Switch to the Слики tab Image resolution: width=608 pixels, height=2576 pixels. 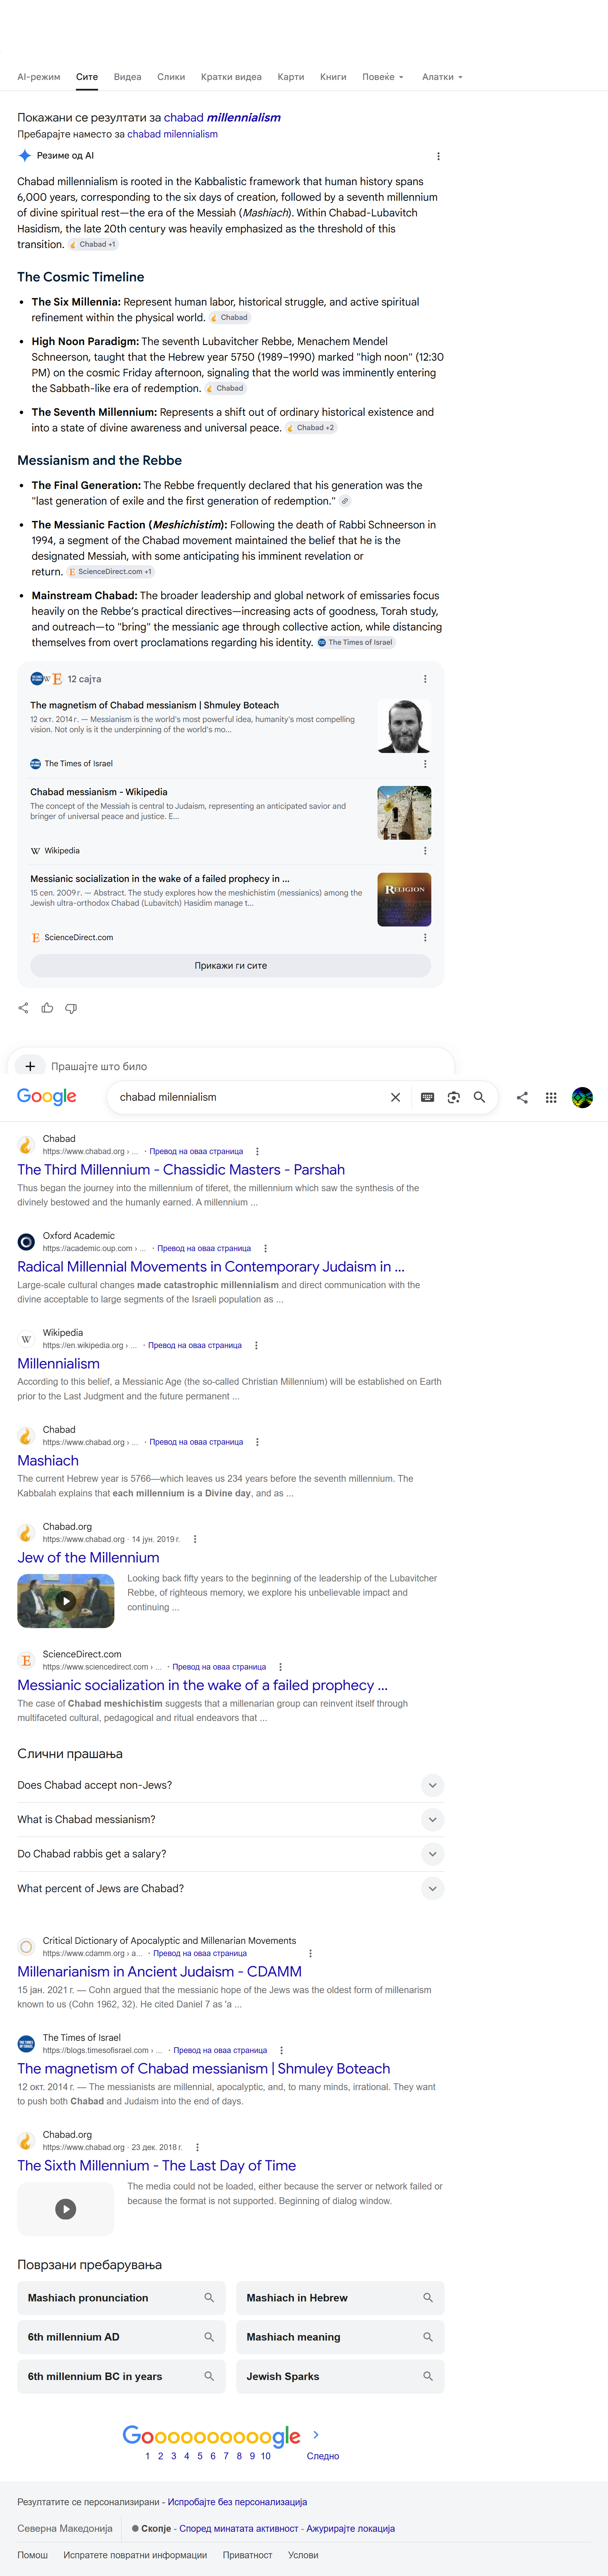(171, 77)
